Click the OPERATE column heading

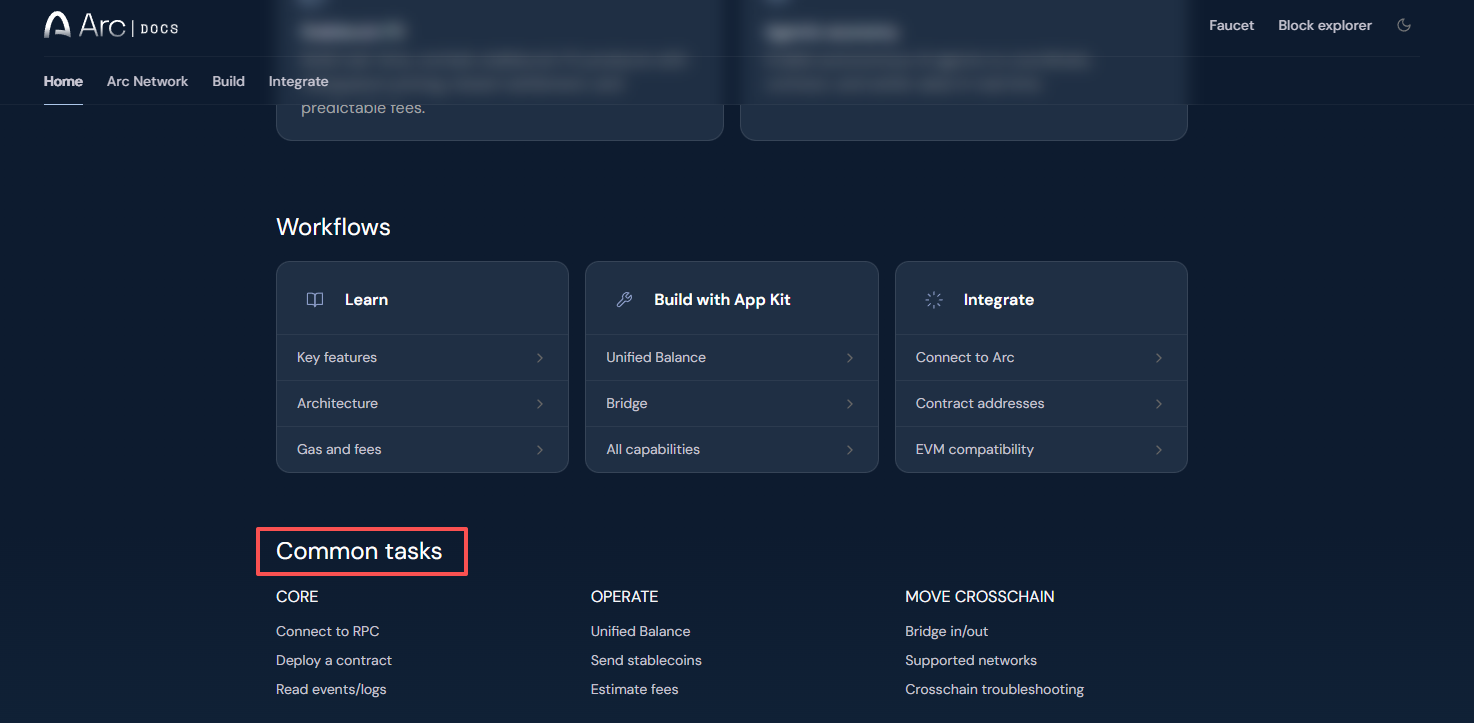(x=624, y=596)
